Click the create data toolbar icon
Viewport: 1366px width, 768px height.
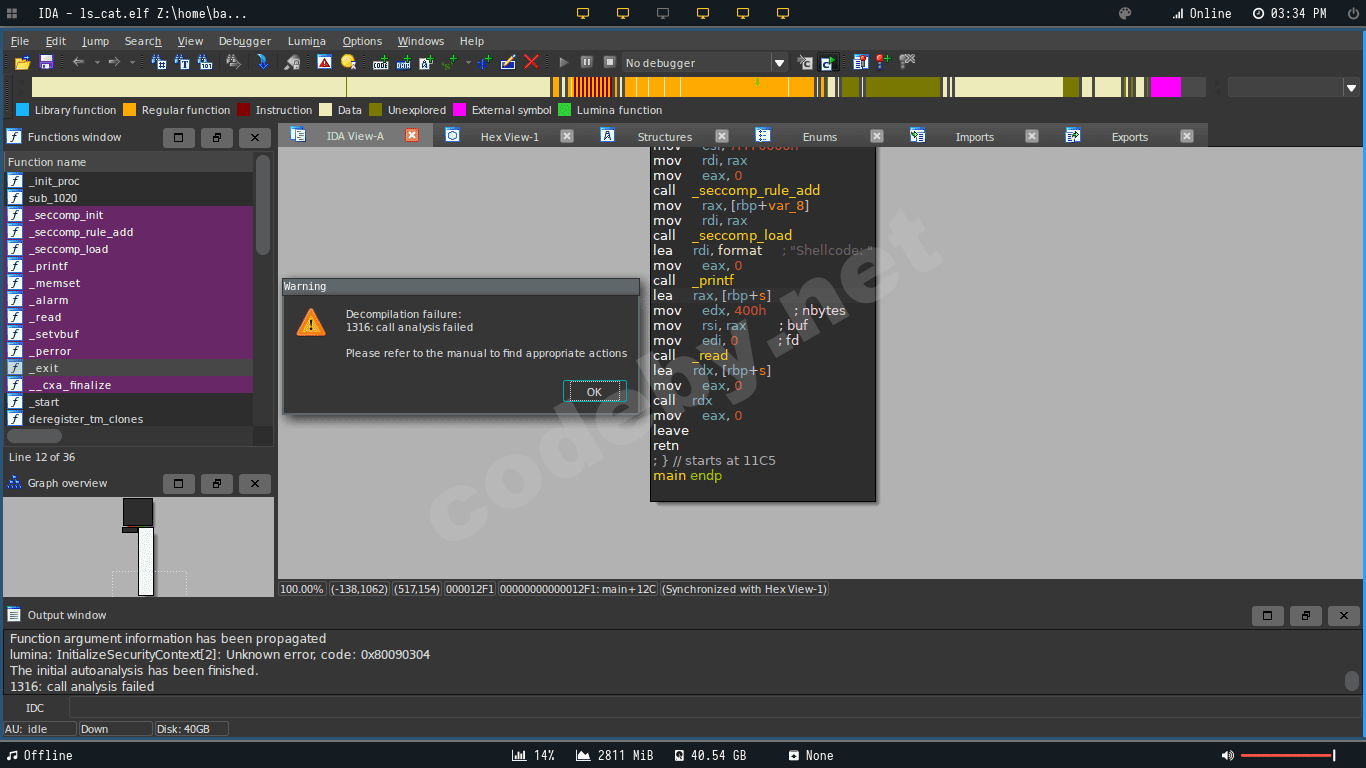pos(403,62)
